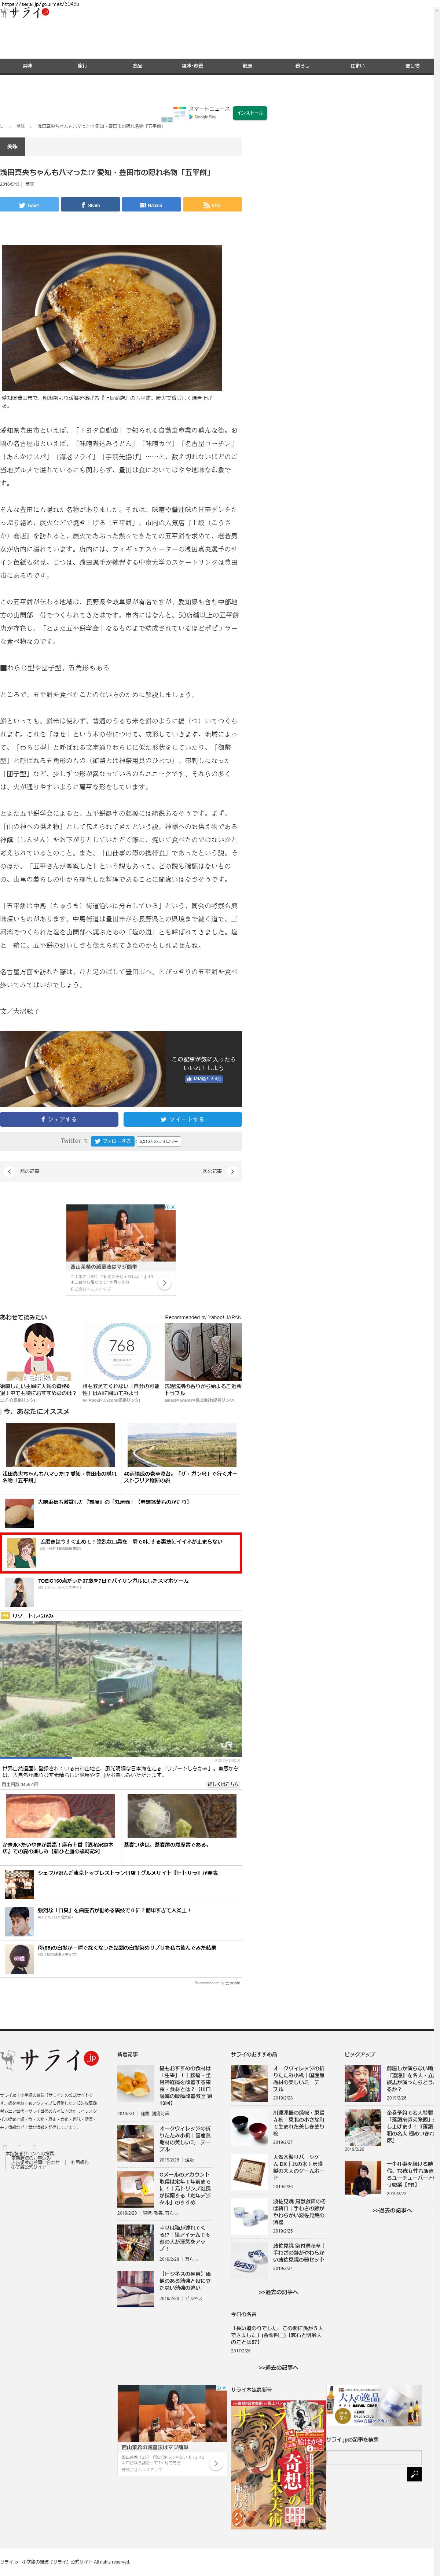This screenshot has height=2576, width=440.
Task: Open the ザ・ガン号 train landscape thumbnail
Action: pyautogui.click(x=182, y=1445)
